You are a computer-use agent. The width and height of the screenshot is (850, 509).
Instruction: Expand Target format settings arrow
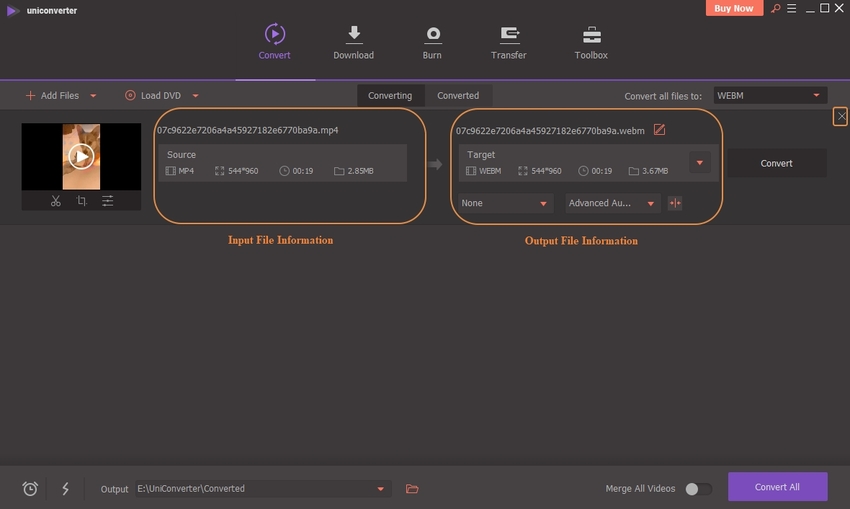[700, 163]
